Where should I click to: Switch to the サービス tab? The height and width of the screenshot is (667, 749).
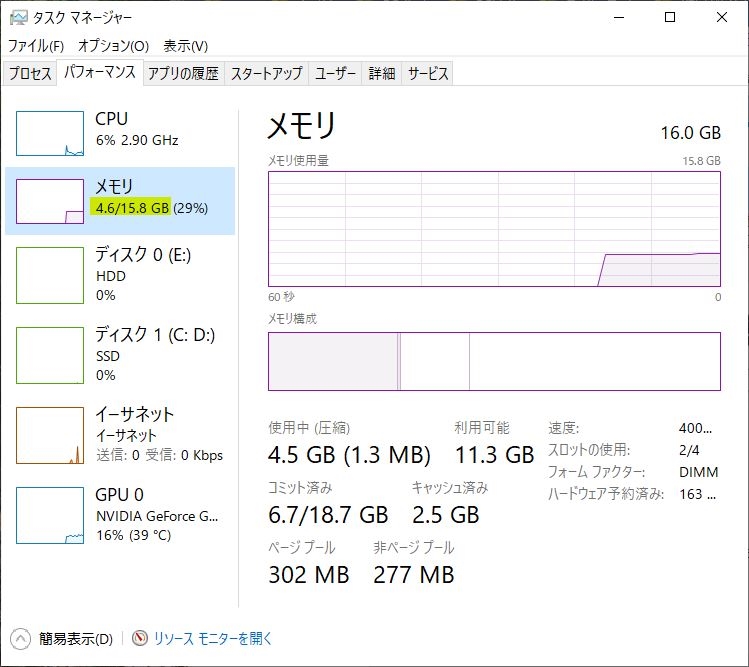click(x=428, y=73)
